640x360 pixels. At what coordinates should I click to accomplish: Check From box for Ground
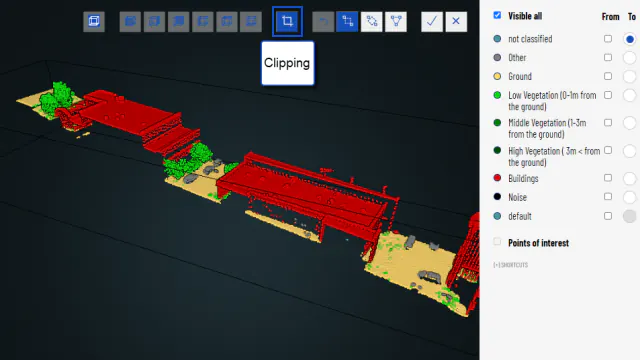tap(608, 76)
